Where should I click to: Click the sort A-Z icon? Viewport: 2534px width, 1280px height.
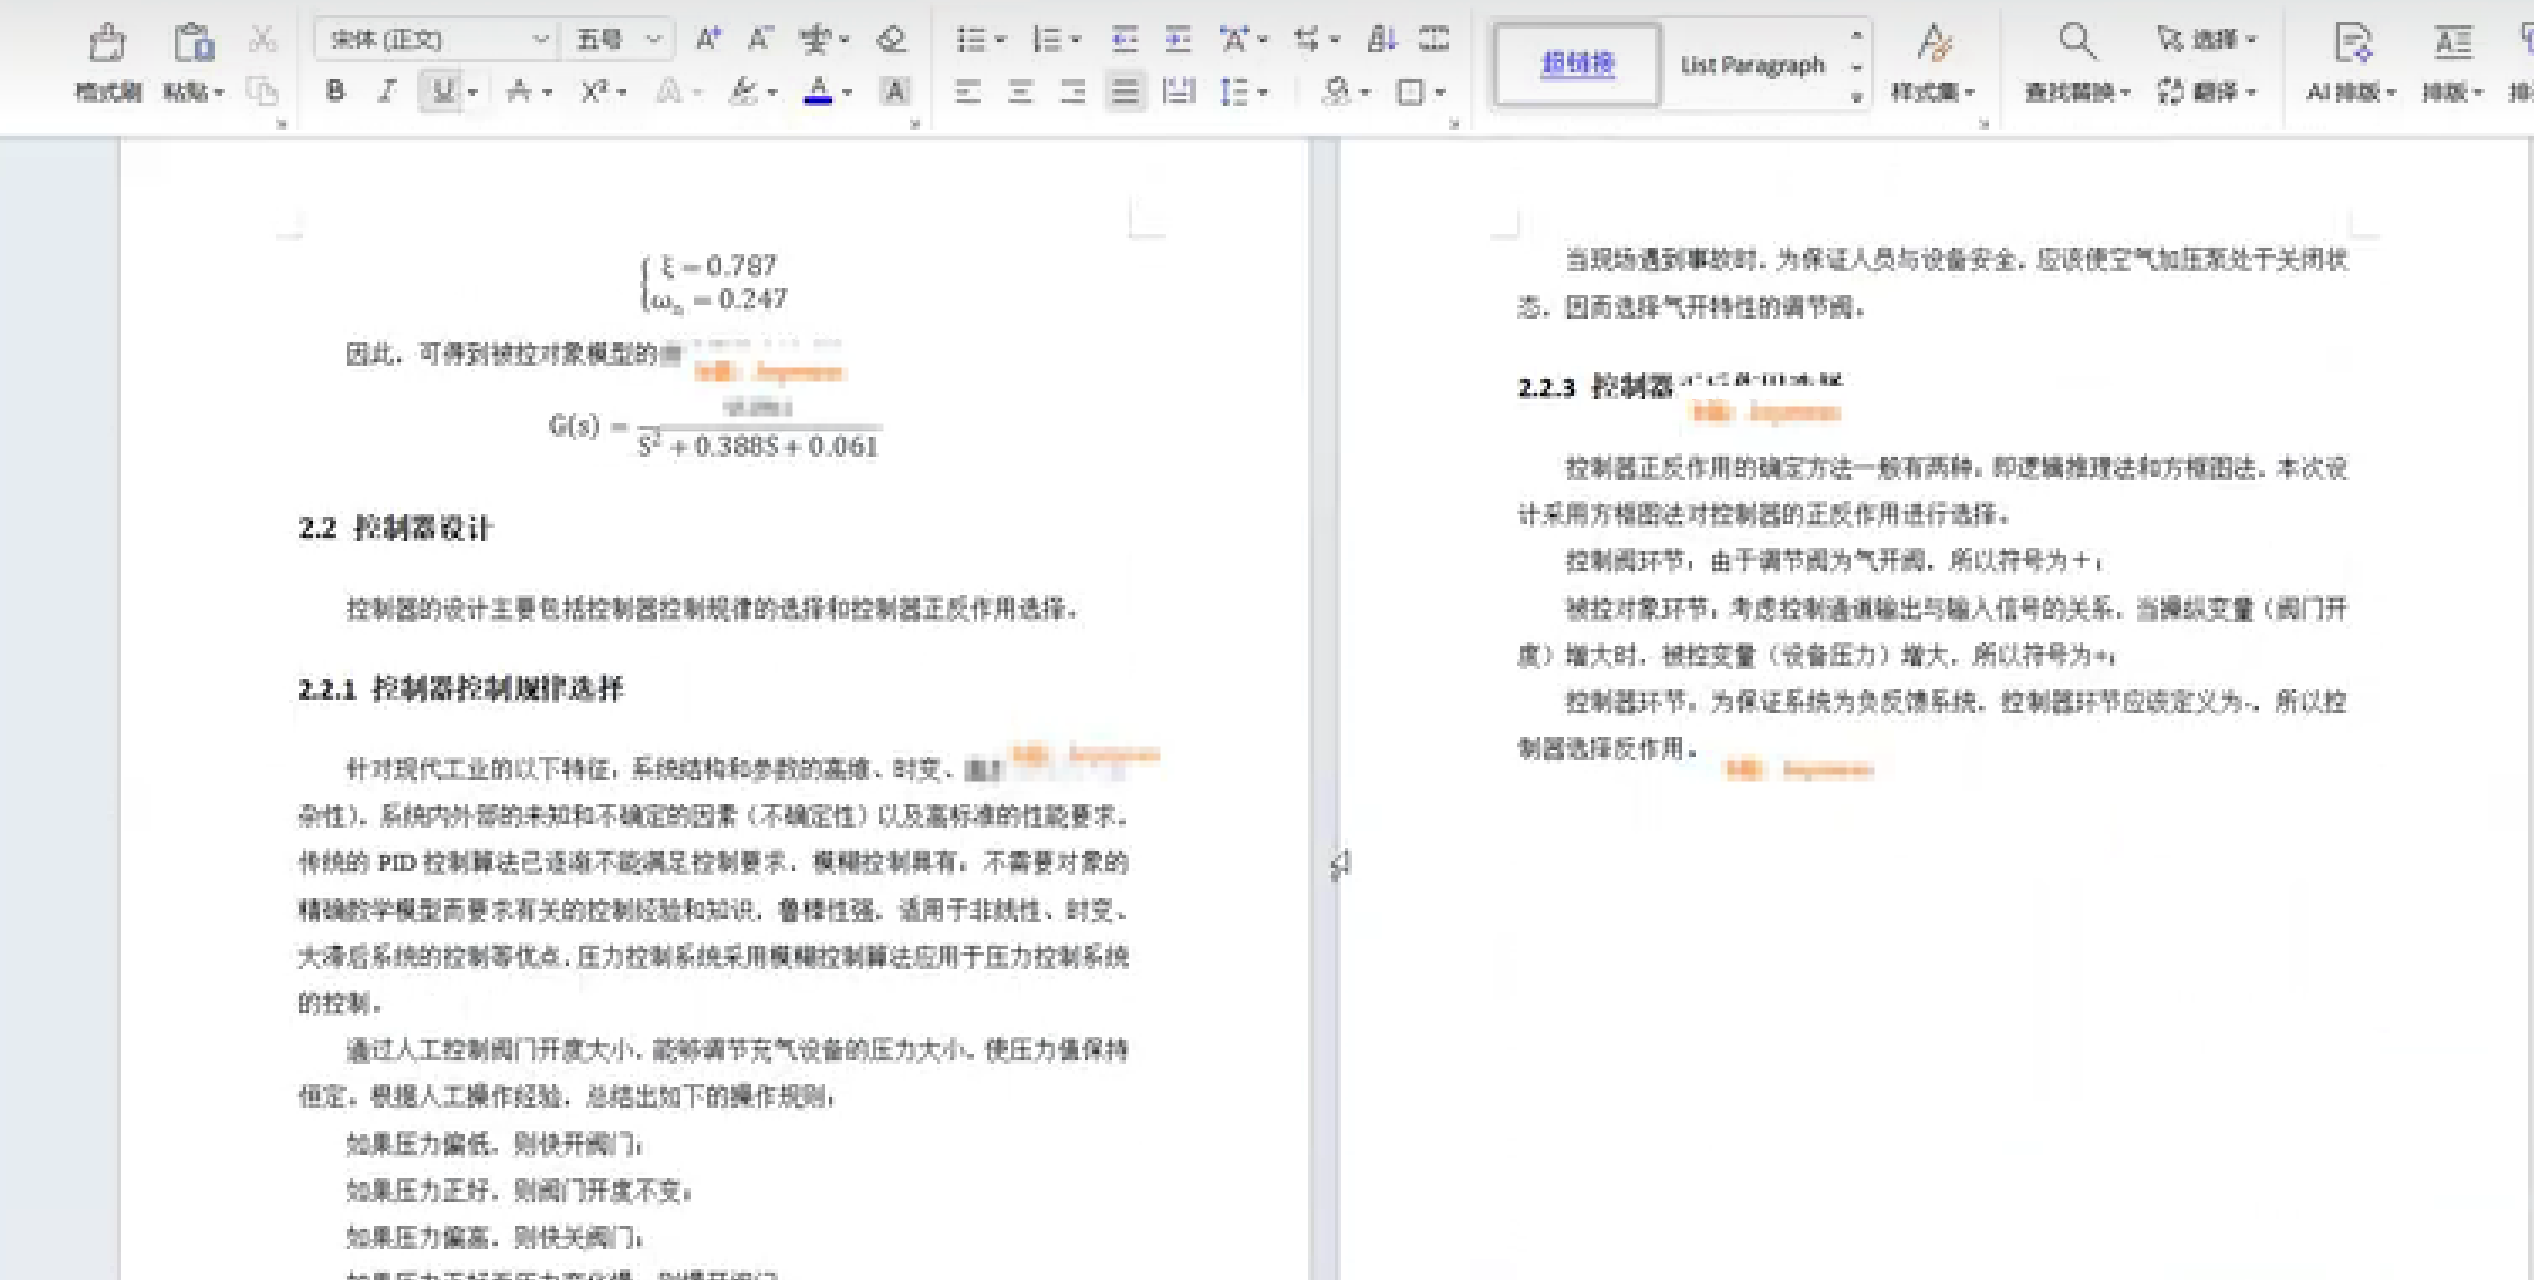[1382, 39]
